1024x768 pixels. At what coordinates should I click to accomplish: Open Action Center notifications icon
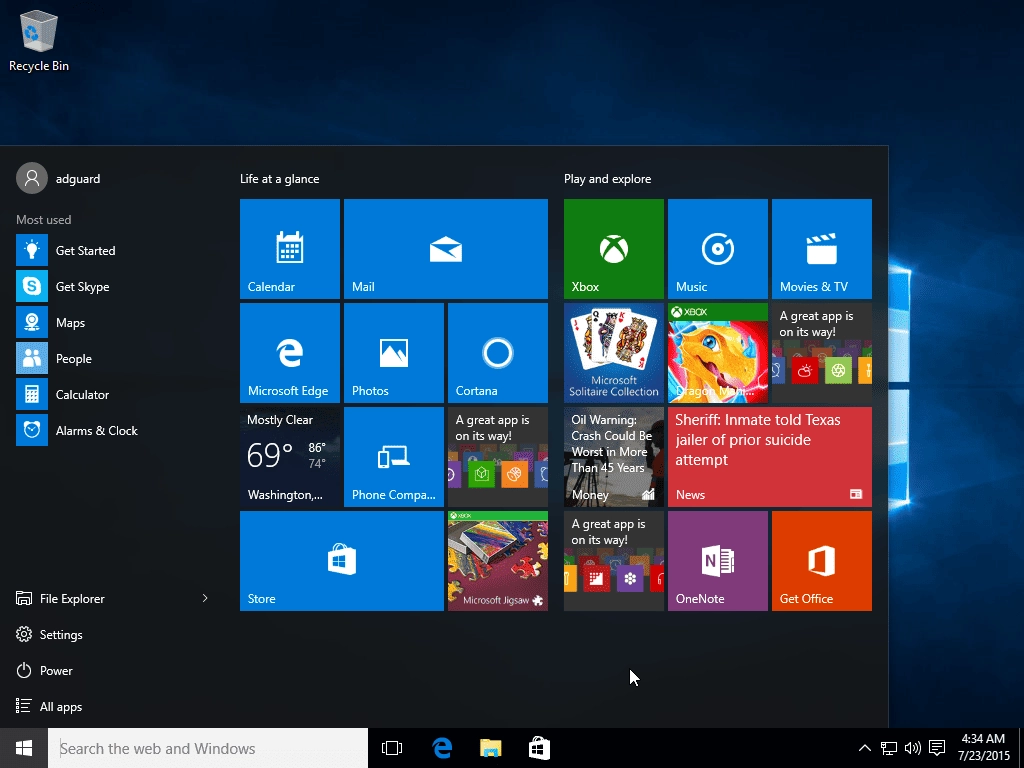click(x=937, y=748)
